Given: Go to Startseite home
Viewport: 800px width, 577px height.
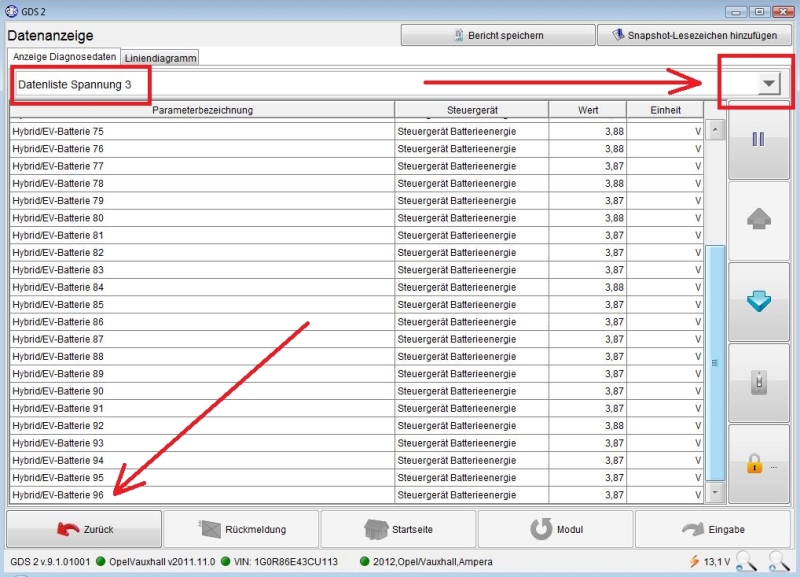Looking at the screenshot, I should pyautogui.click(x=398, y=529).
